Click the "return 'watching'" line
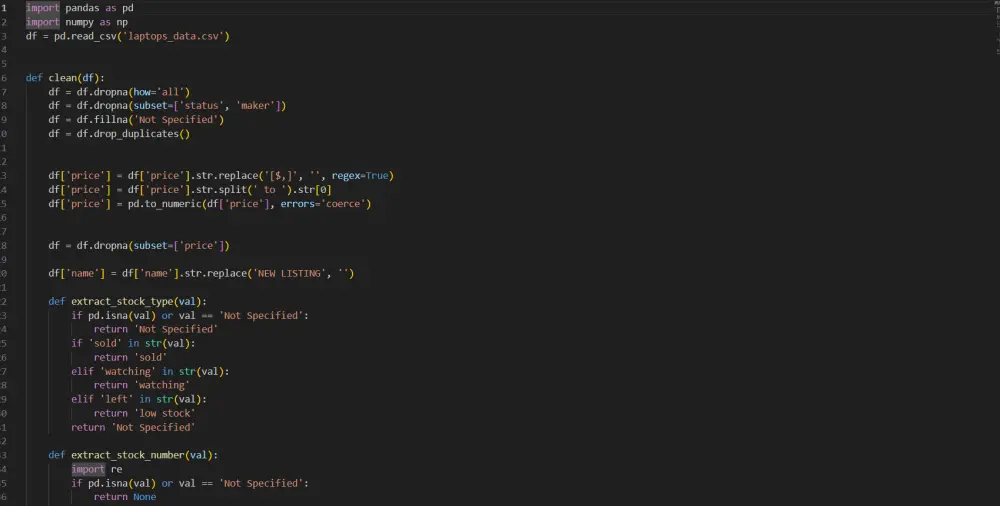1000x506 pixels. click(142, 385)
